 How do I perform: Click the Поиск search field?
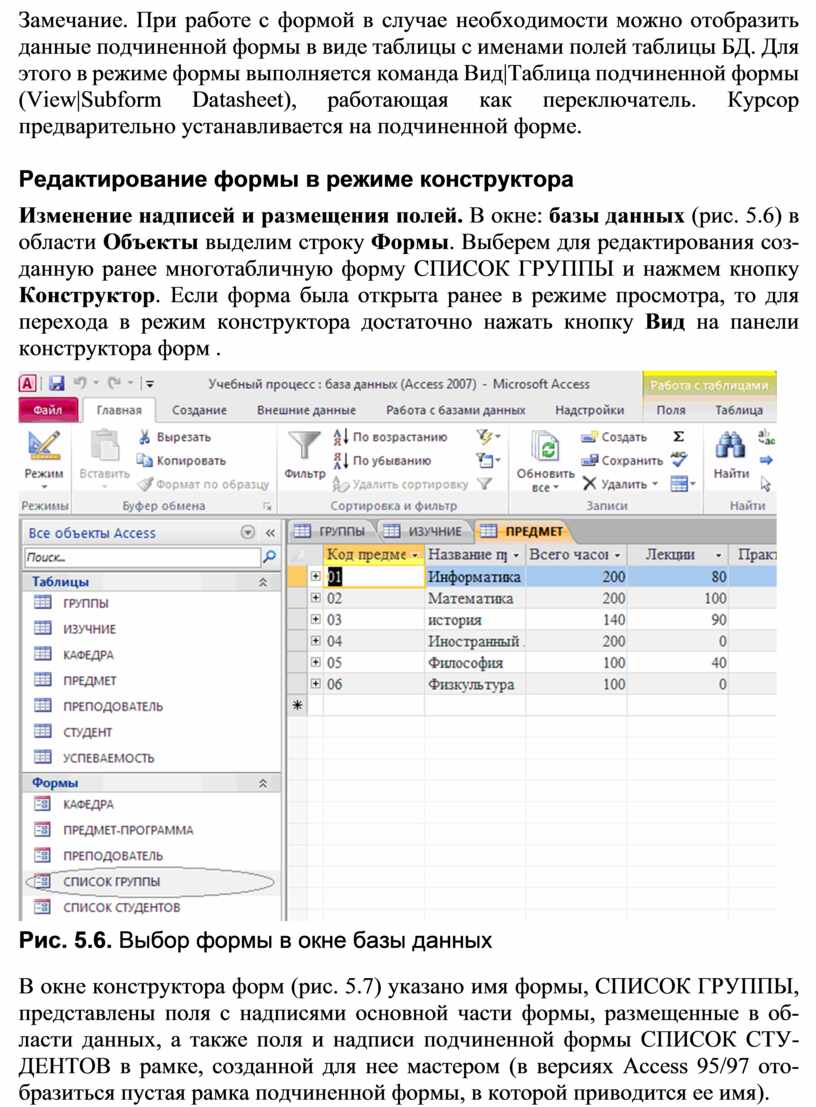click(142, 557)
